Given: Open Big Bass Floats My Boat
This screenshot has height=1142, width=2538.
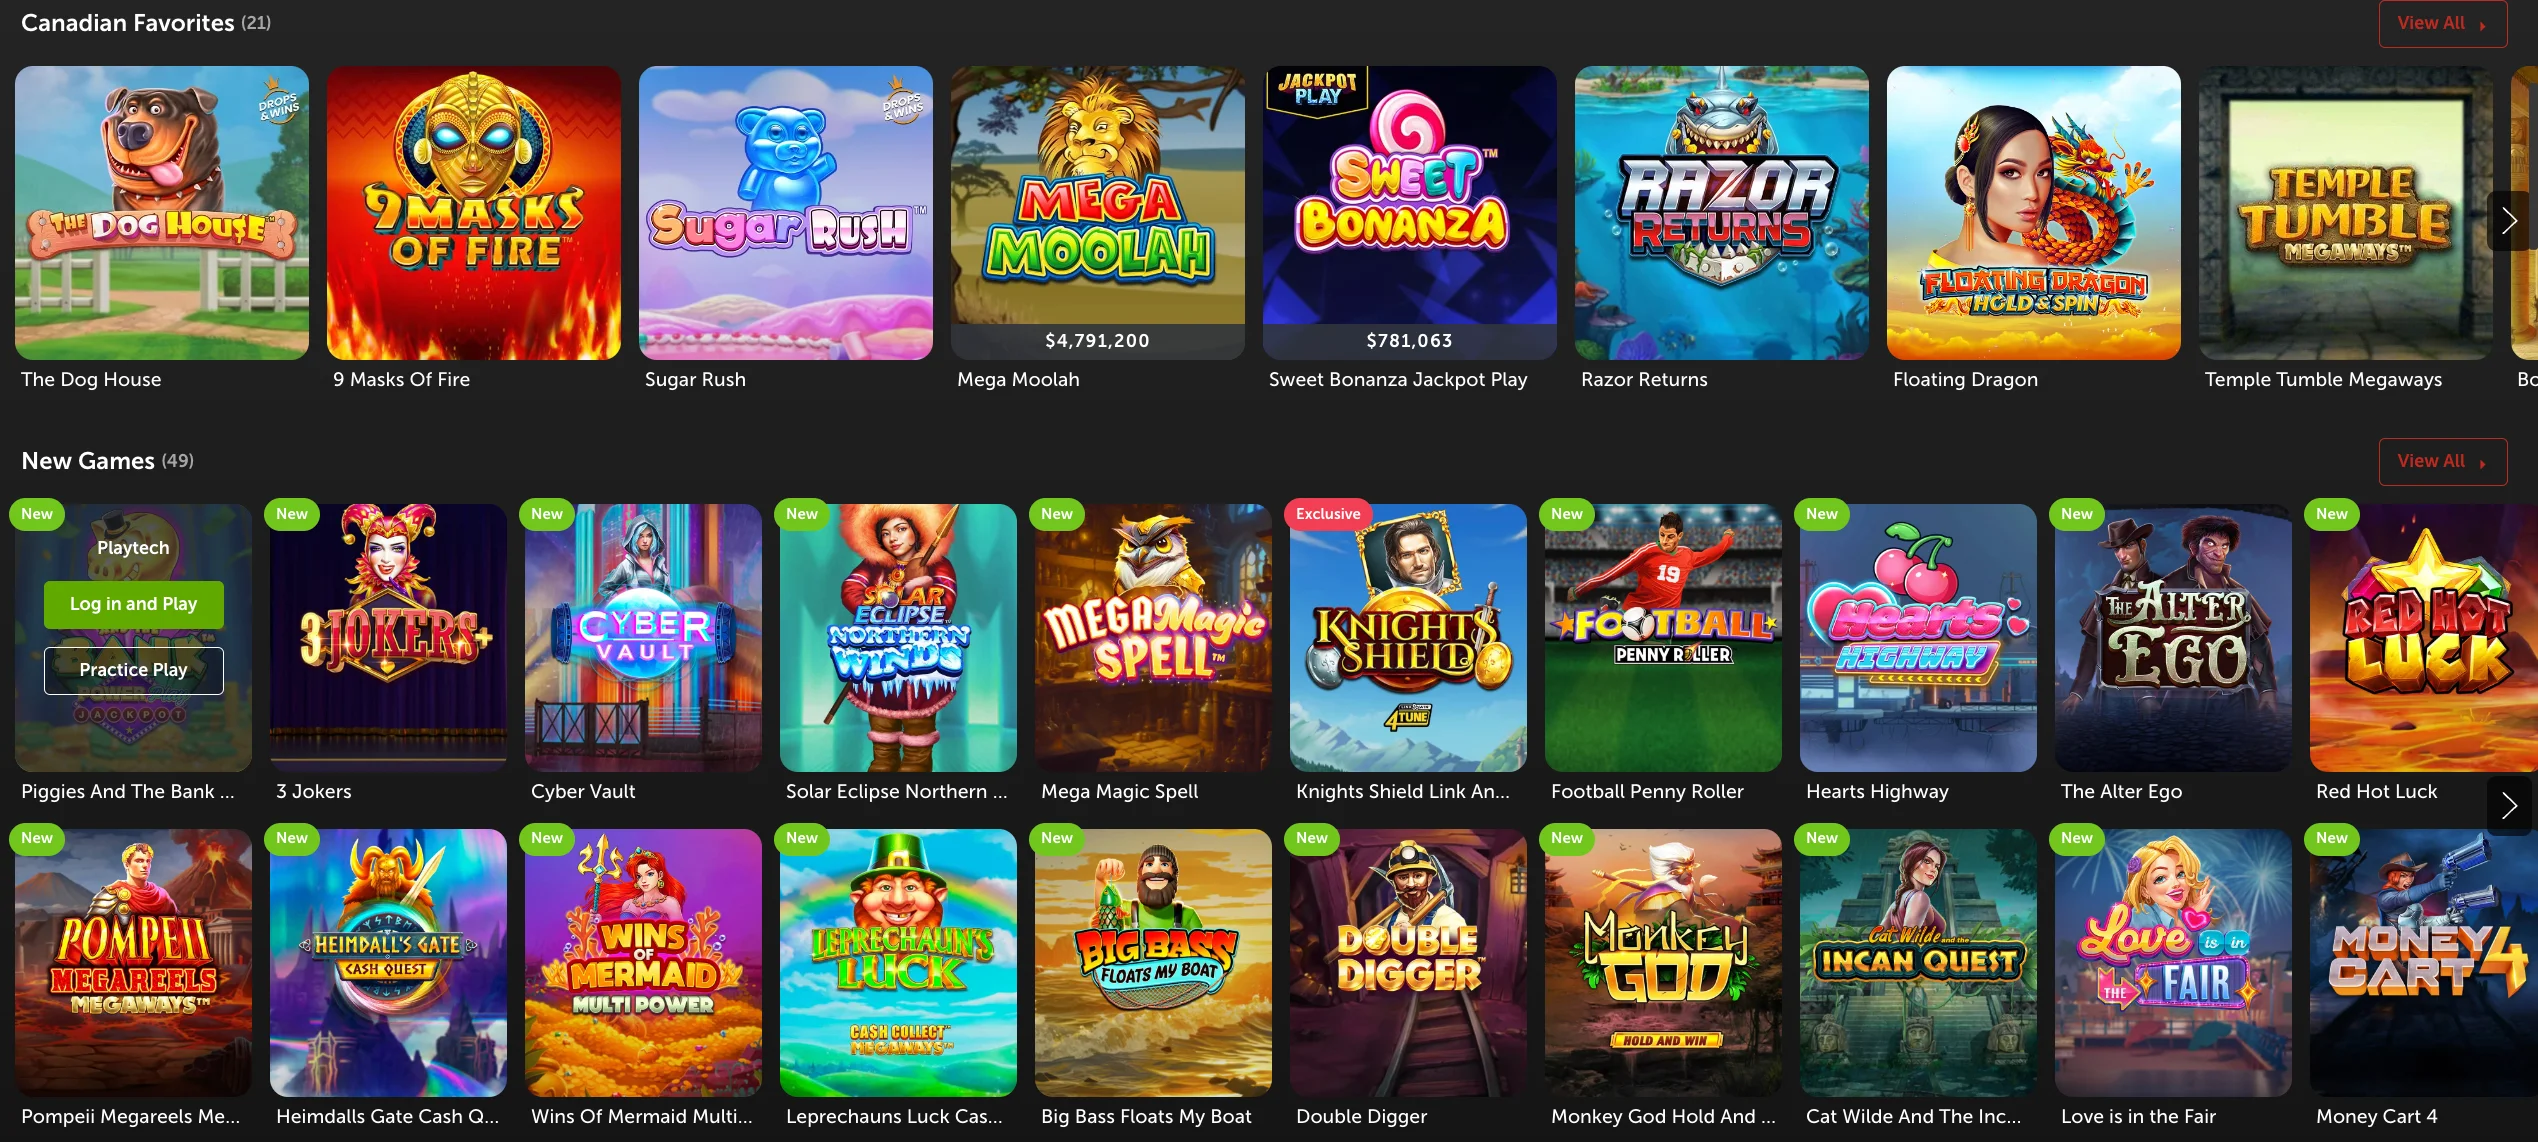Looking at the screenshot, I should [1153, 963].
